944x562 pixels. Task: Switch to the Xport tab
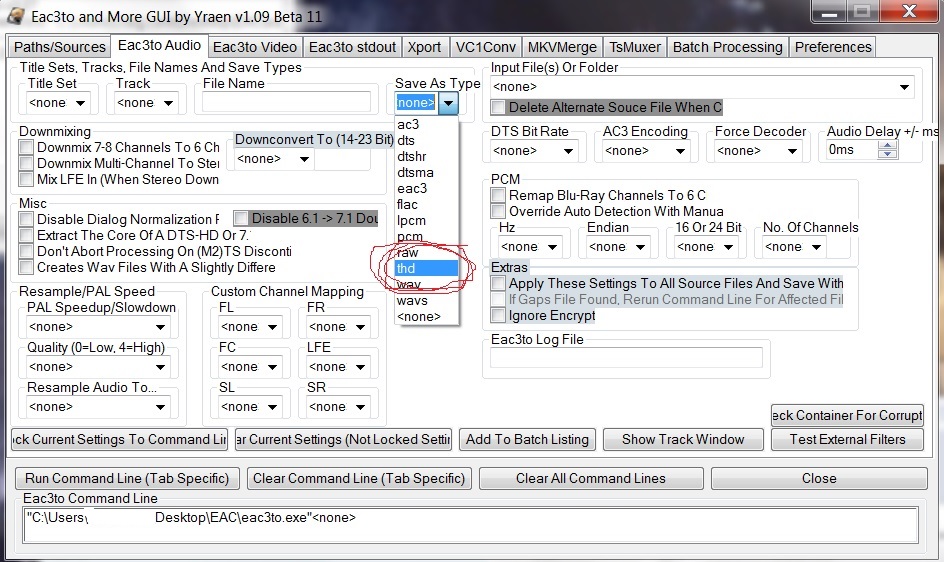point(424,47)
